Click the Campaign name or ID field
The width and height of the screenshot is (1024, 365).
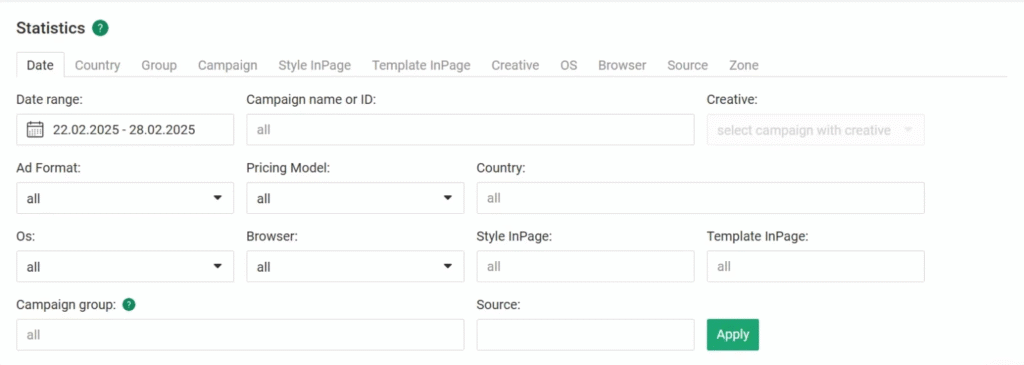(470, 130)
